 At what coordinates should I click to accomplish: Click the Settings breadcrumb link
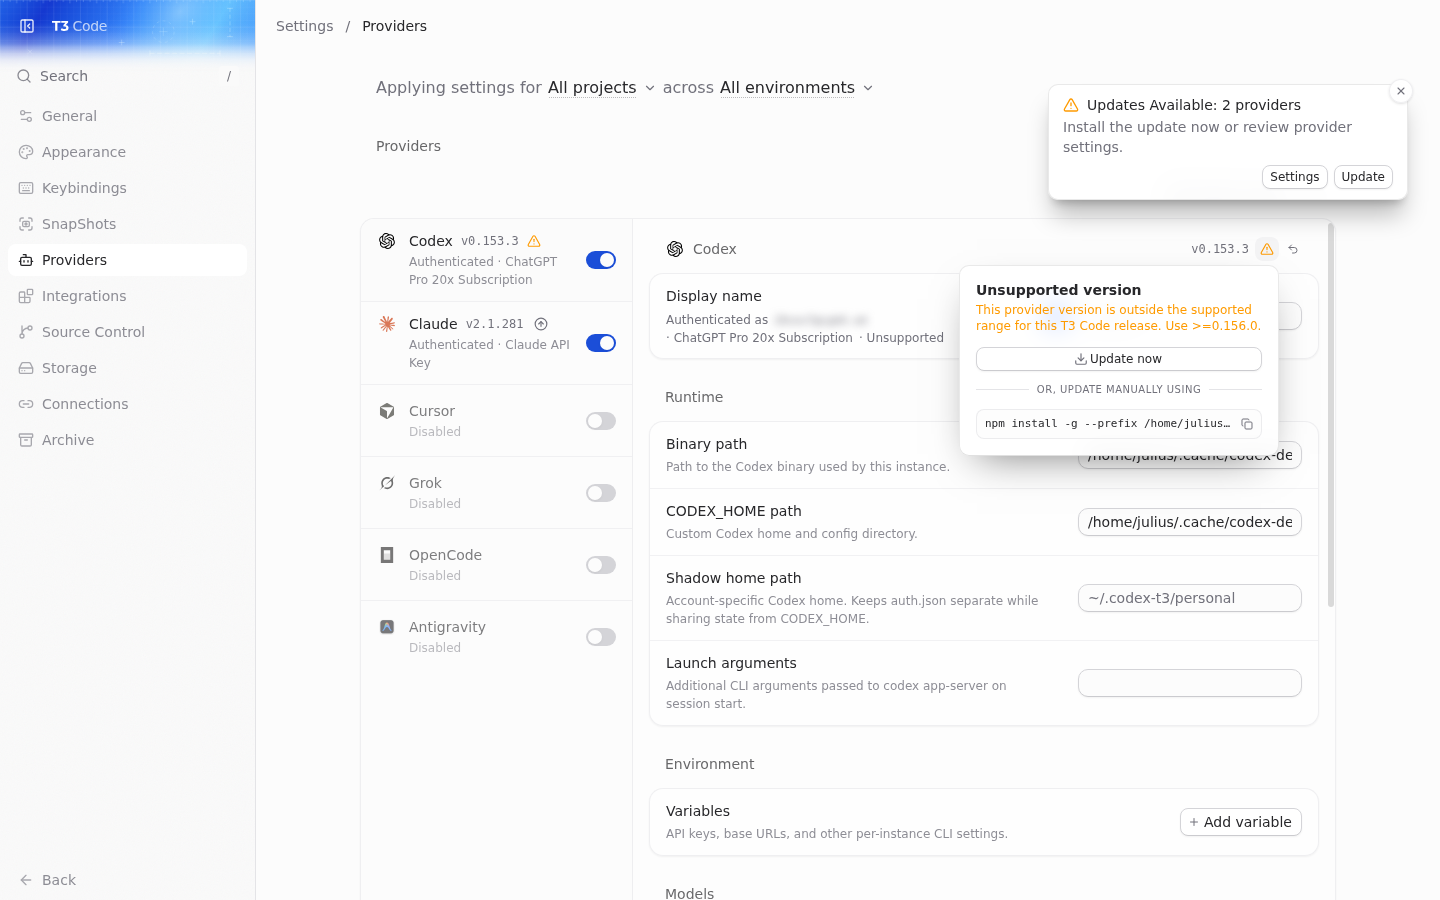point(304,26)
